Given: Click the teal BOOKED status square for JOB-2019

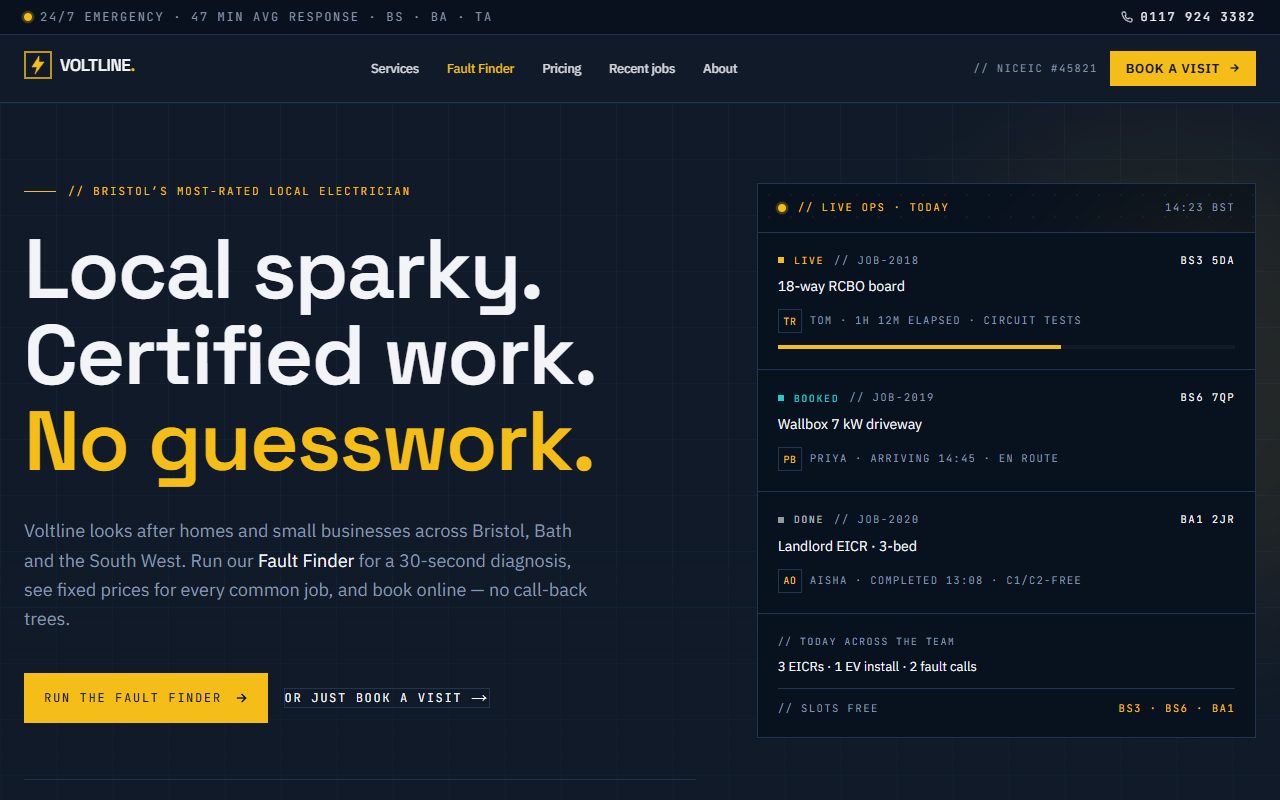Looking at the screenshot, I should click(781, 398).
